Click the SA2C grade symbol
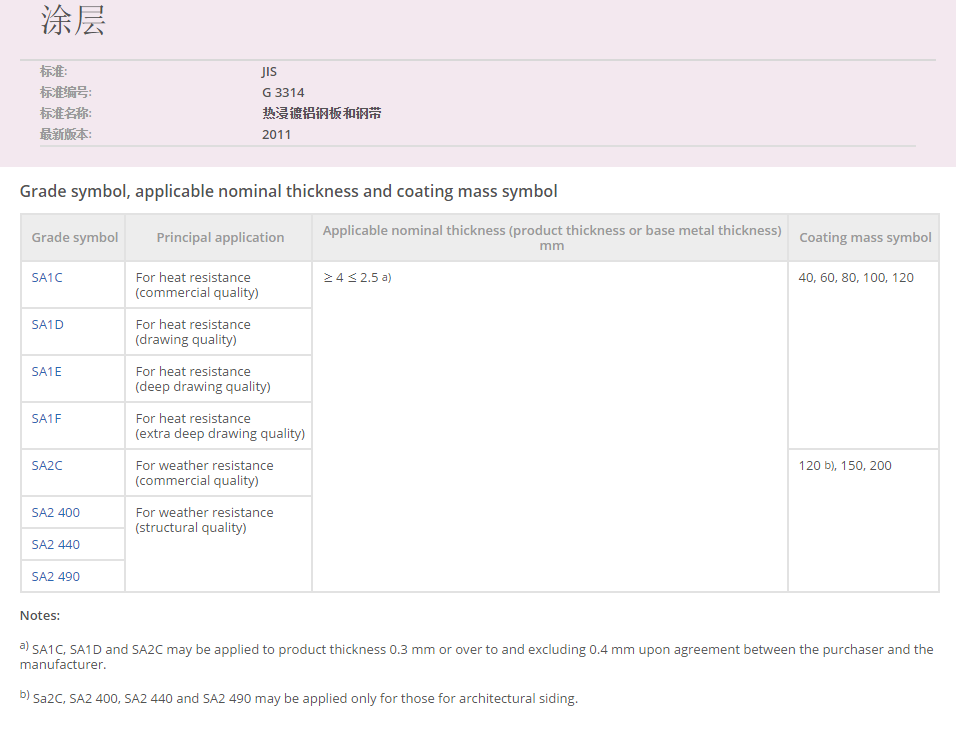Screen dimensions: 956x732 point(47,466)
